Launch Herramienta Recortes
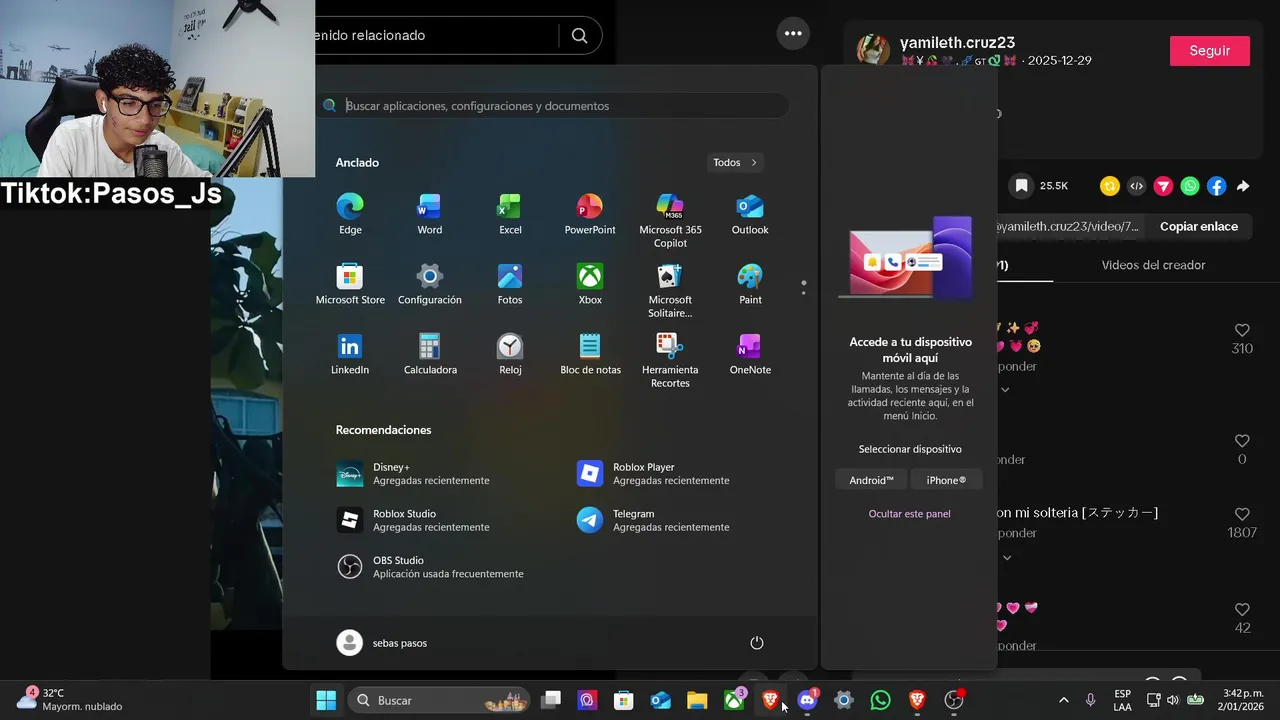Viewport: 1280px width, 720px height. [670, 361]
